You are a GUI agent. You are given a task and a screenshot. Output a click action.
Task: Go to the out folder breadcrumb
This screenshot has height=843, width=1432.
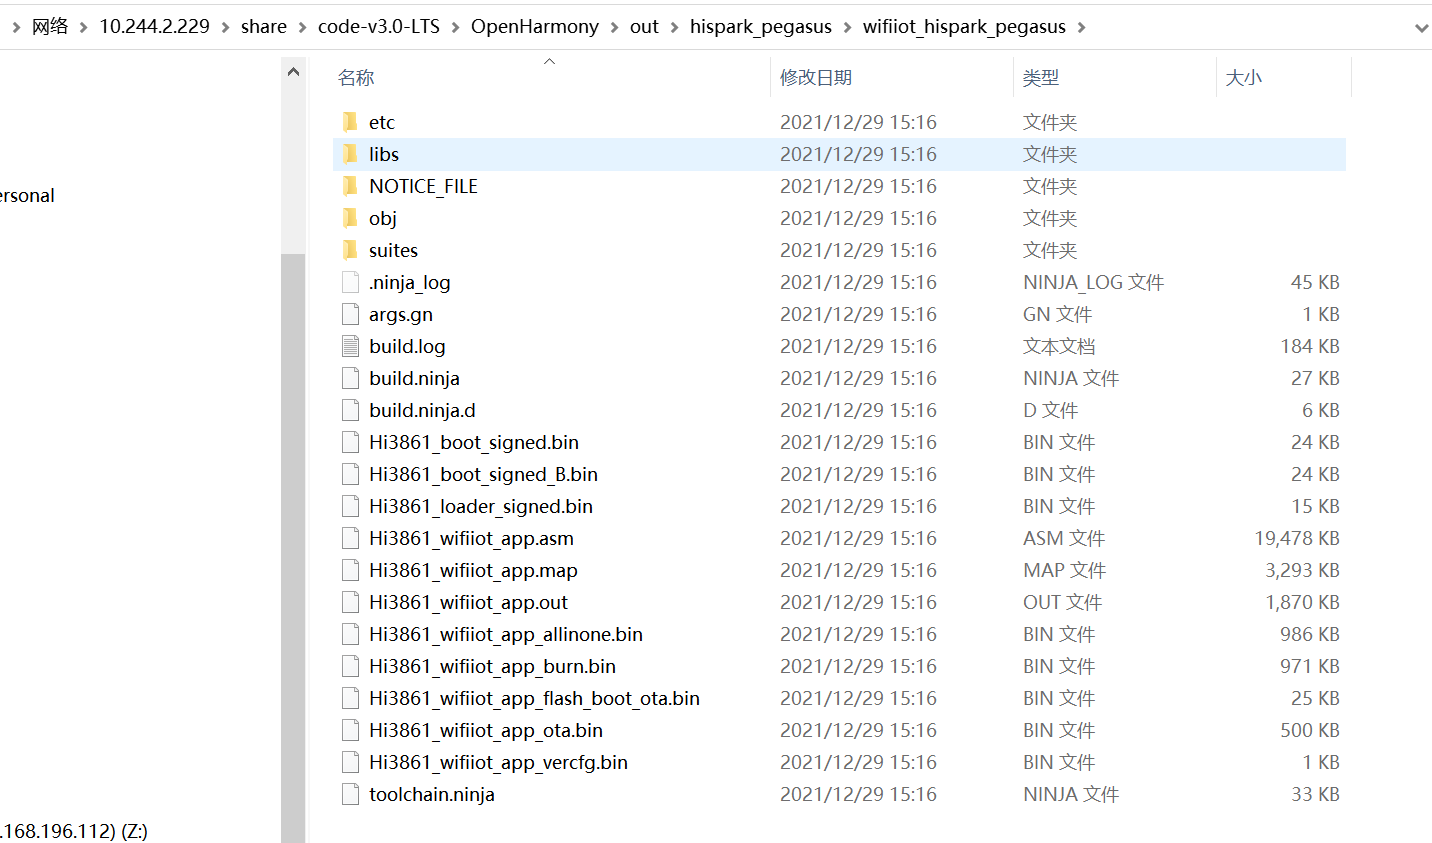(x=644, y=27)
